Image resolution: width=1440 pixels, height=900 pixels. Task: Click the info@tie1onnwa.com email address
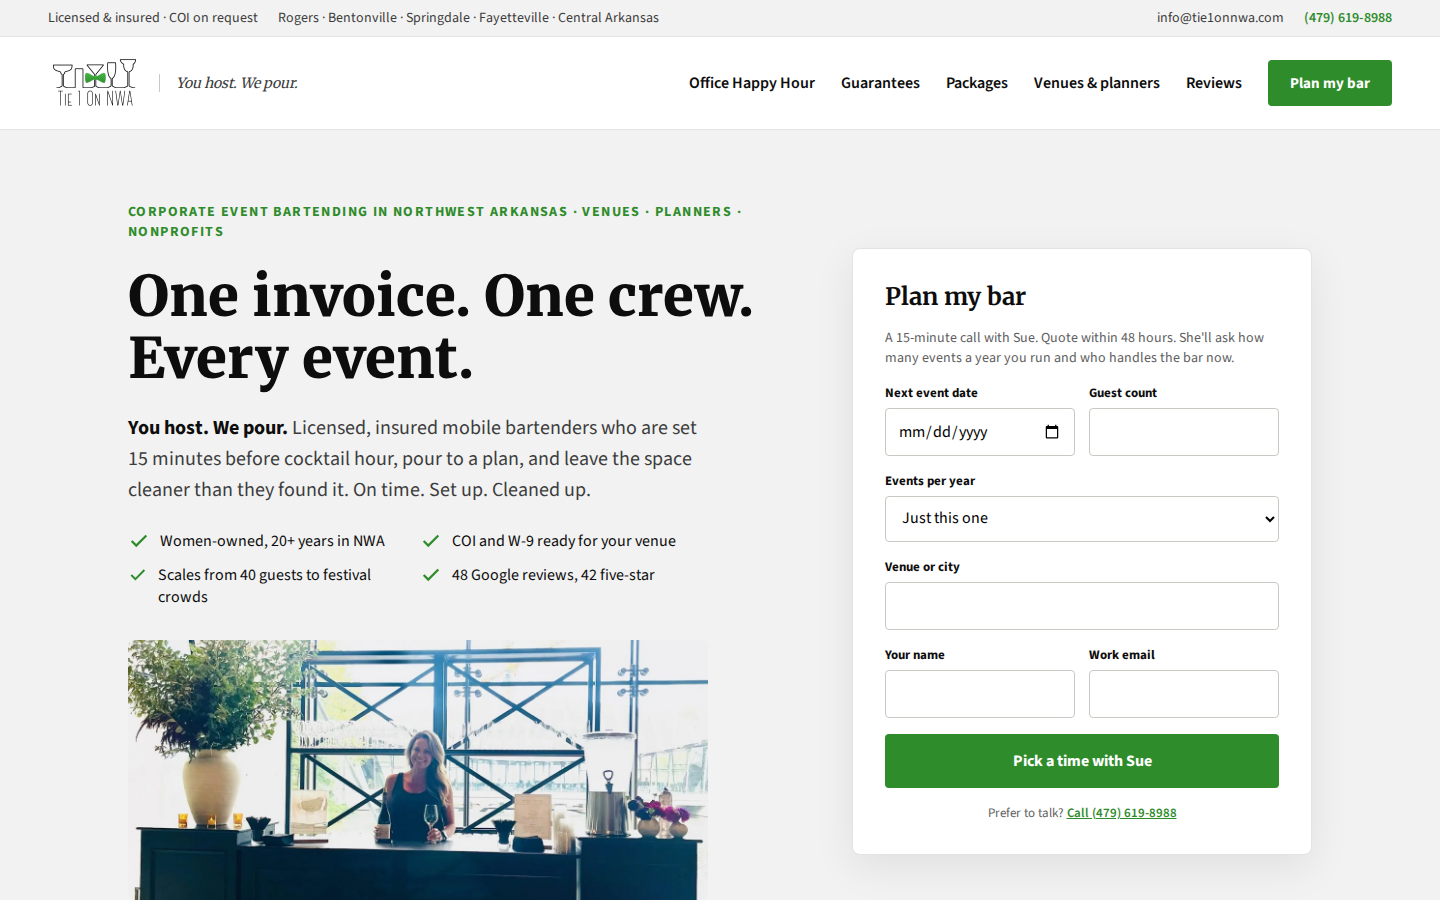(x=1220, y=17)
